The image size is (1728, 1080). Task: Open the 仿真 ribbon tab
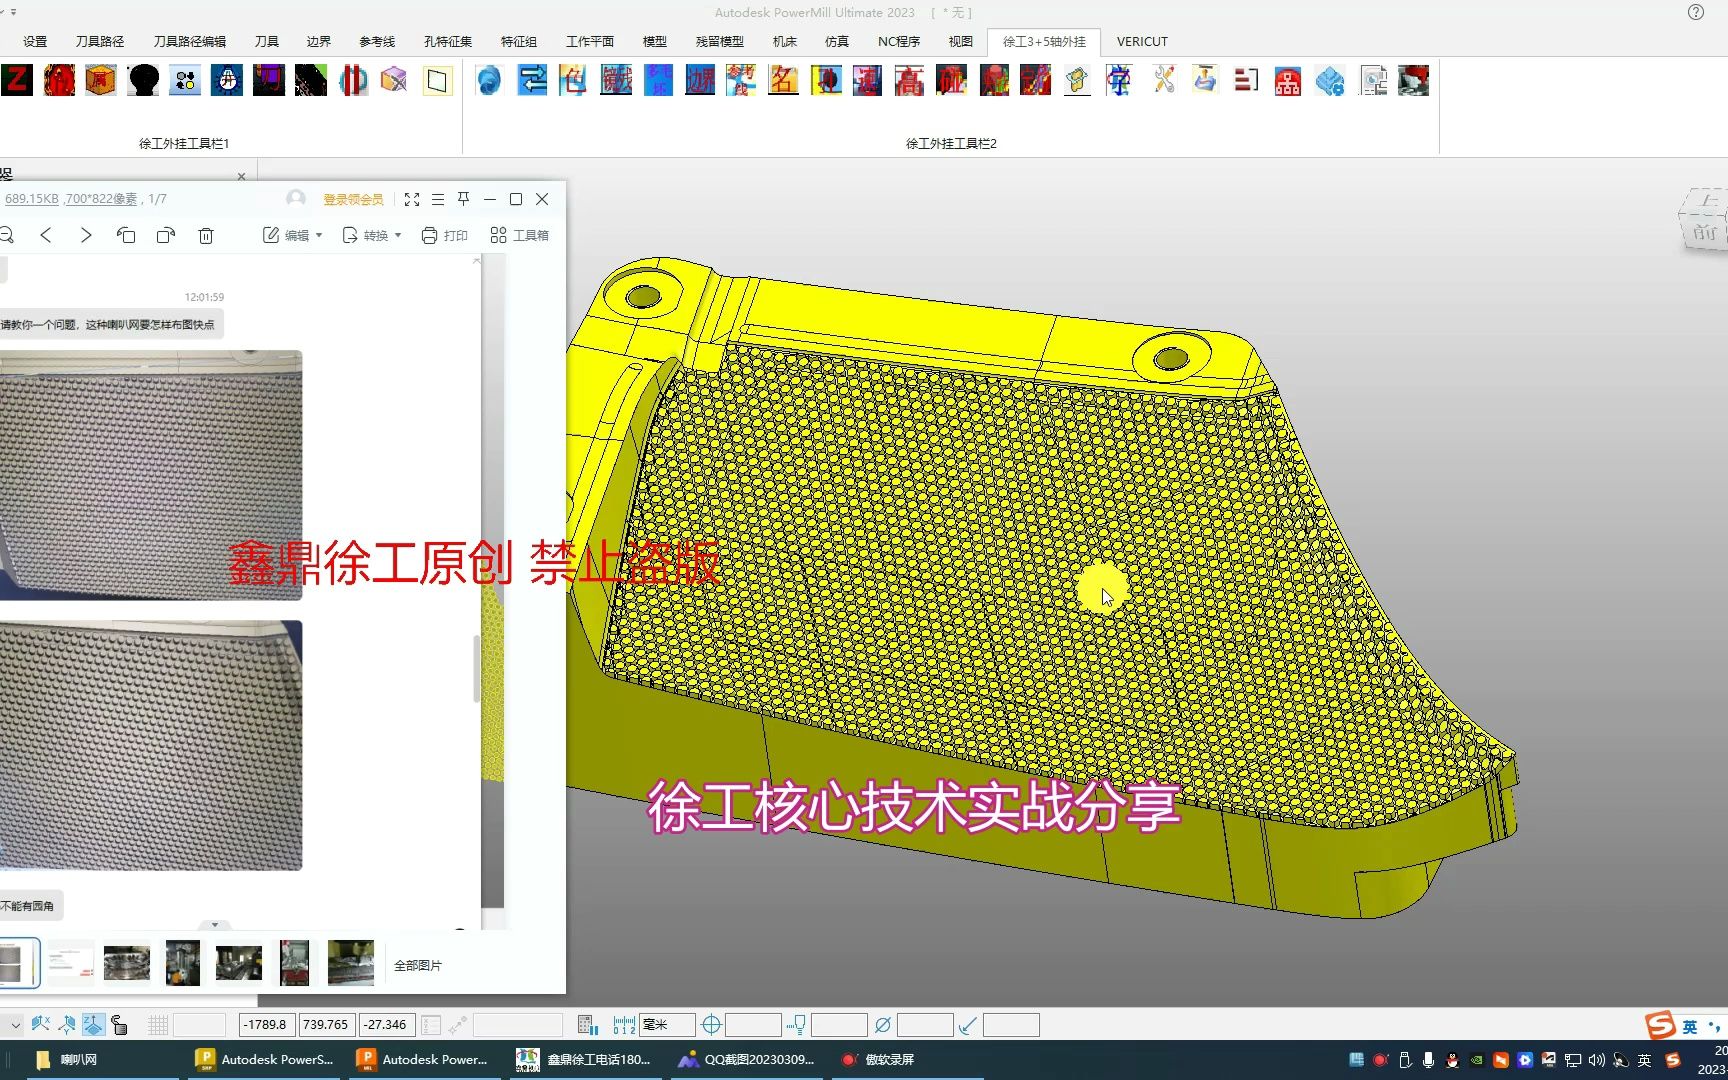click(x=837, y=41)
